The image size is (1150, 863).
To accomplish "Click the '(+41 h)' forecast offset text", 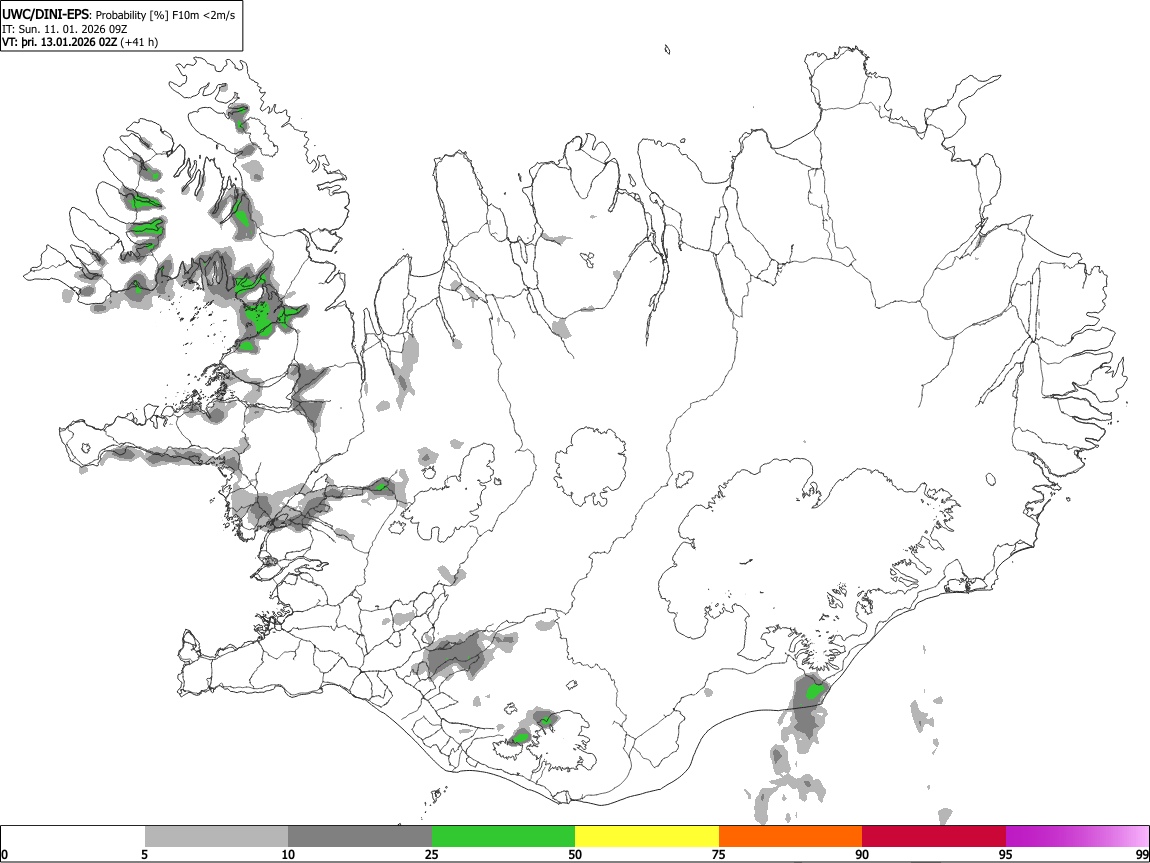I will [139, 42].
